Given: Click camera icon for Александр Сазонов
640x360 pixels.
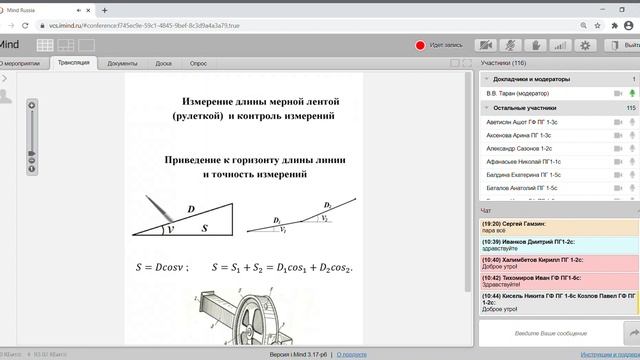Looking at the screenshot, I should pos(618,149).
